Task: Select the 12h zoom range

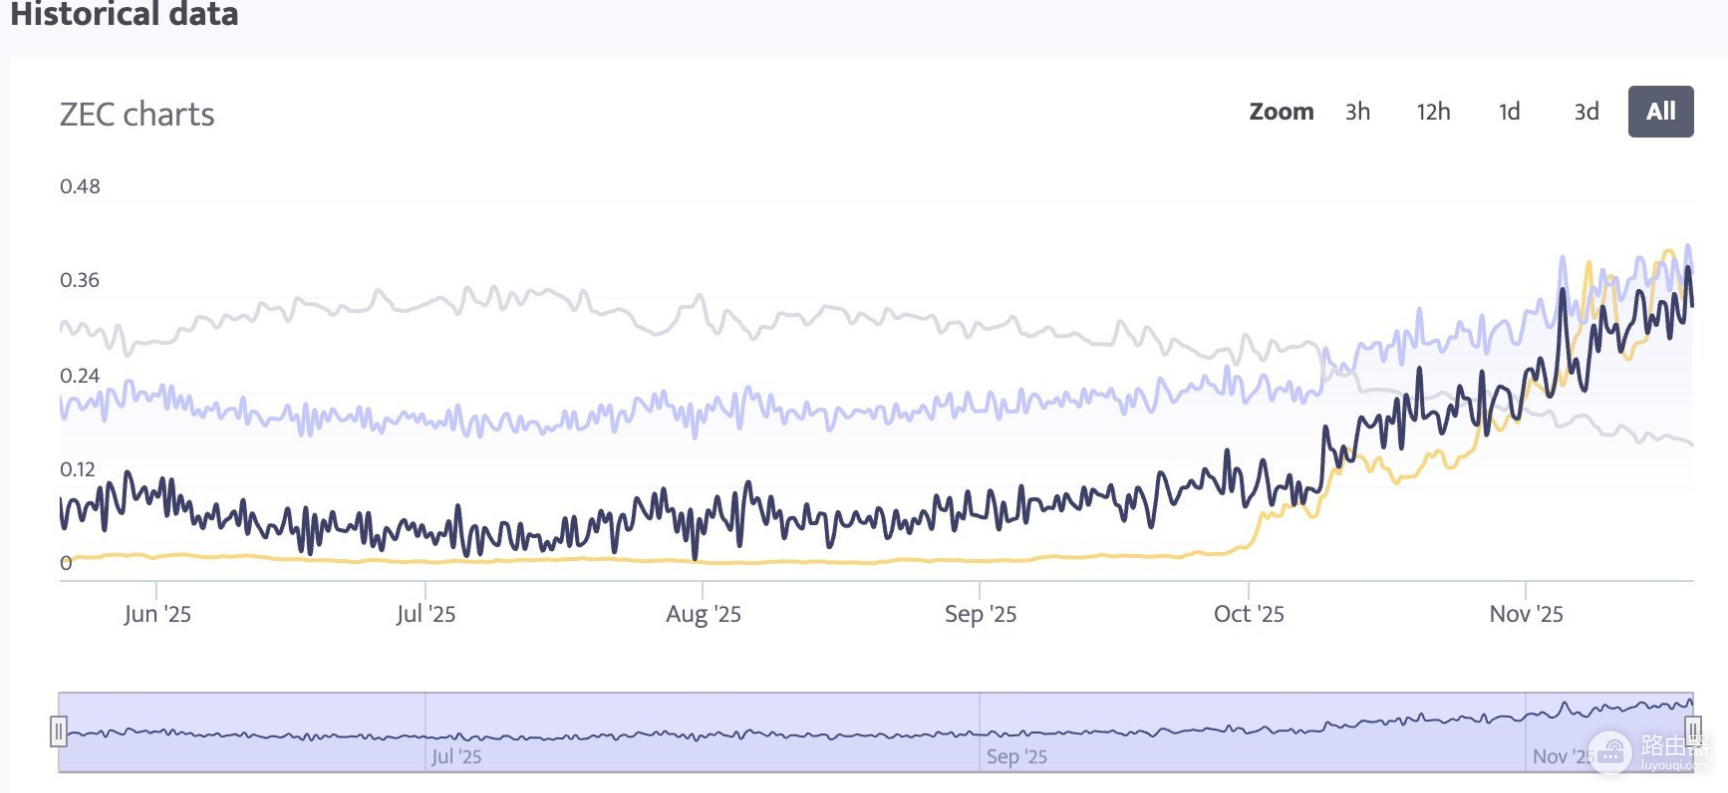Action: coord(1433,112)
